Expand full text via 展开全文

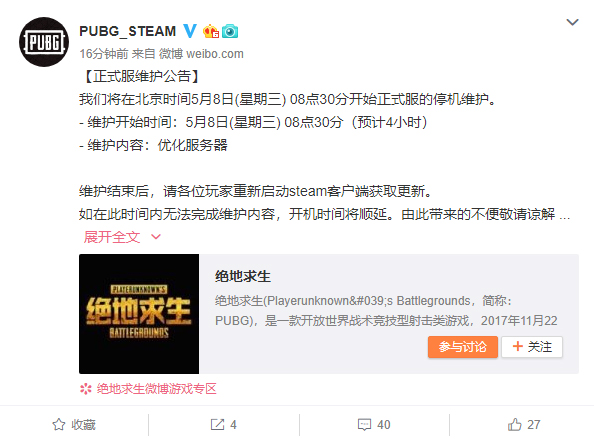pos(112,237)
